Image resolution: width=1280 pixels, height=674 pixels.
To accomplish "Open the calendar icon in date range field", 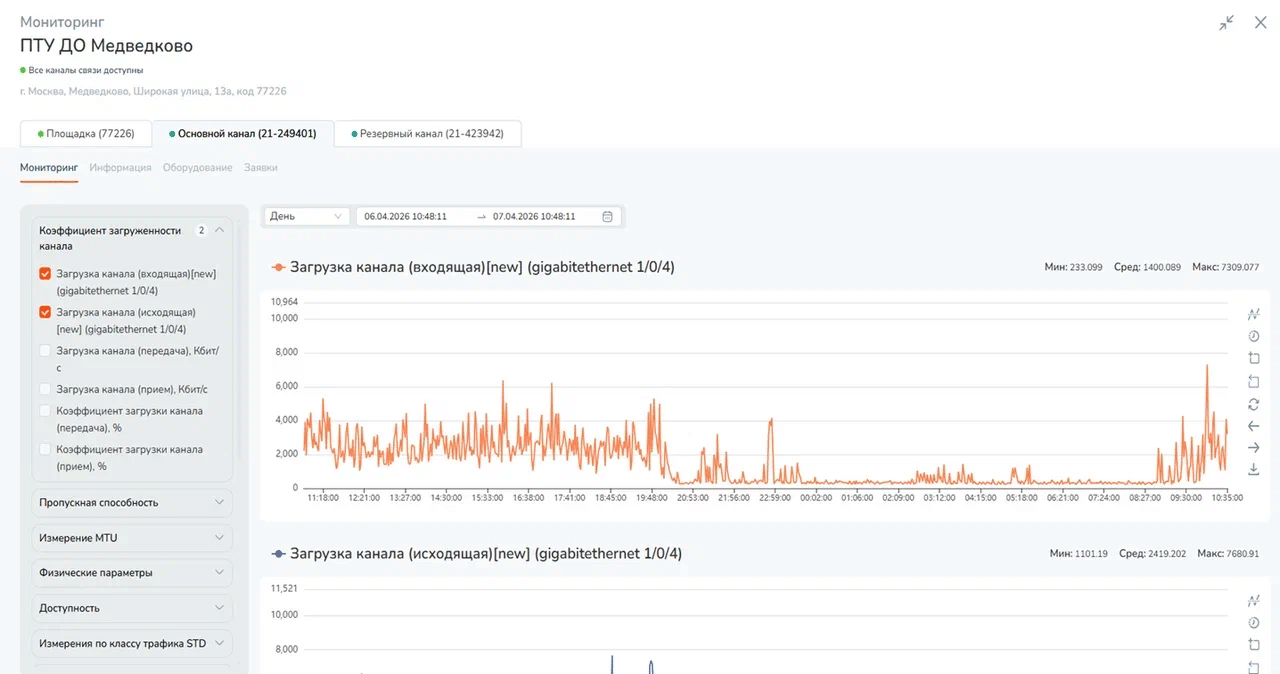I will (x=607, y=216).
